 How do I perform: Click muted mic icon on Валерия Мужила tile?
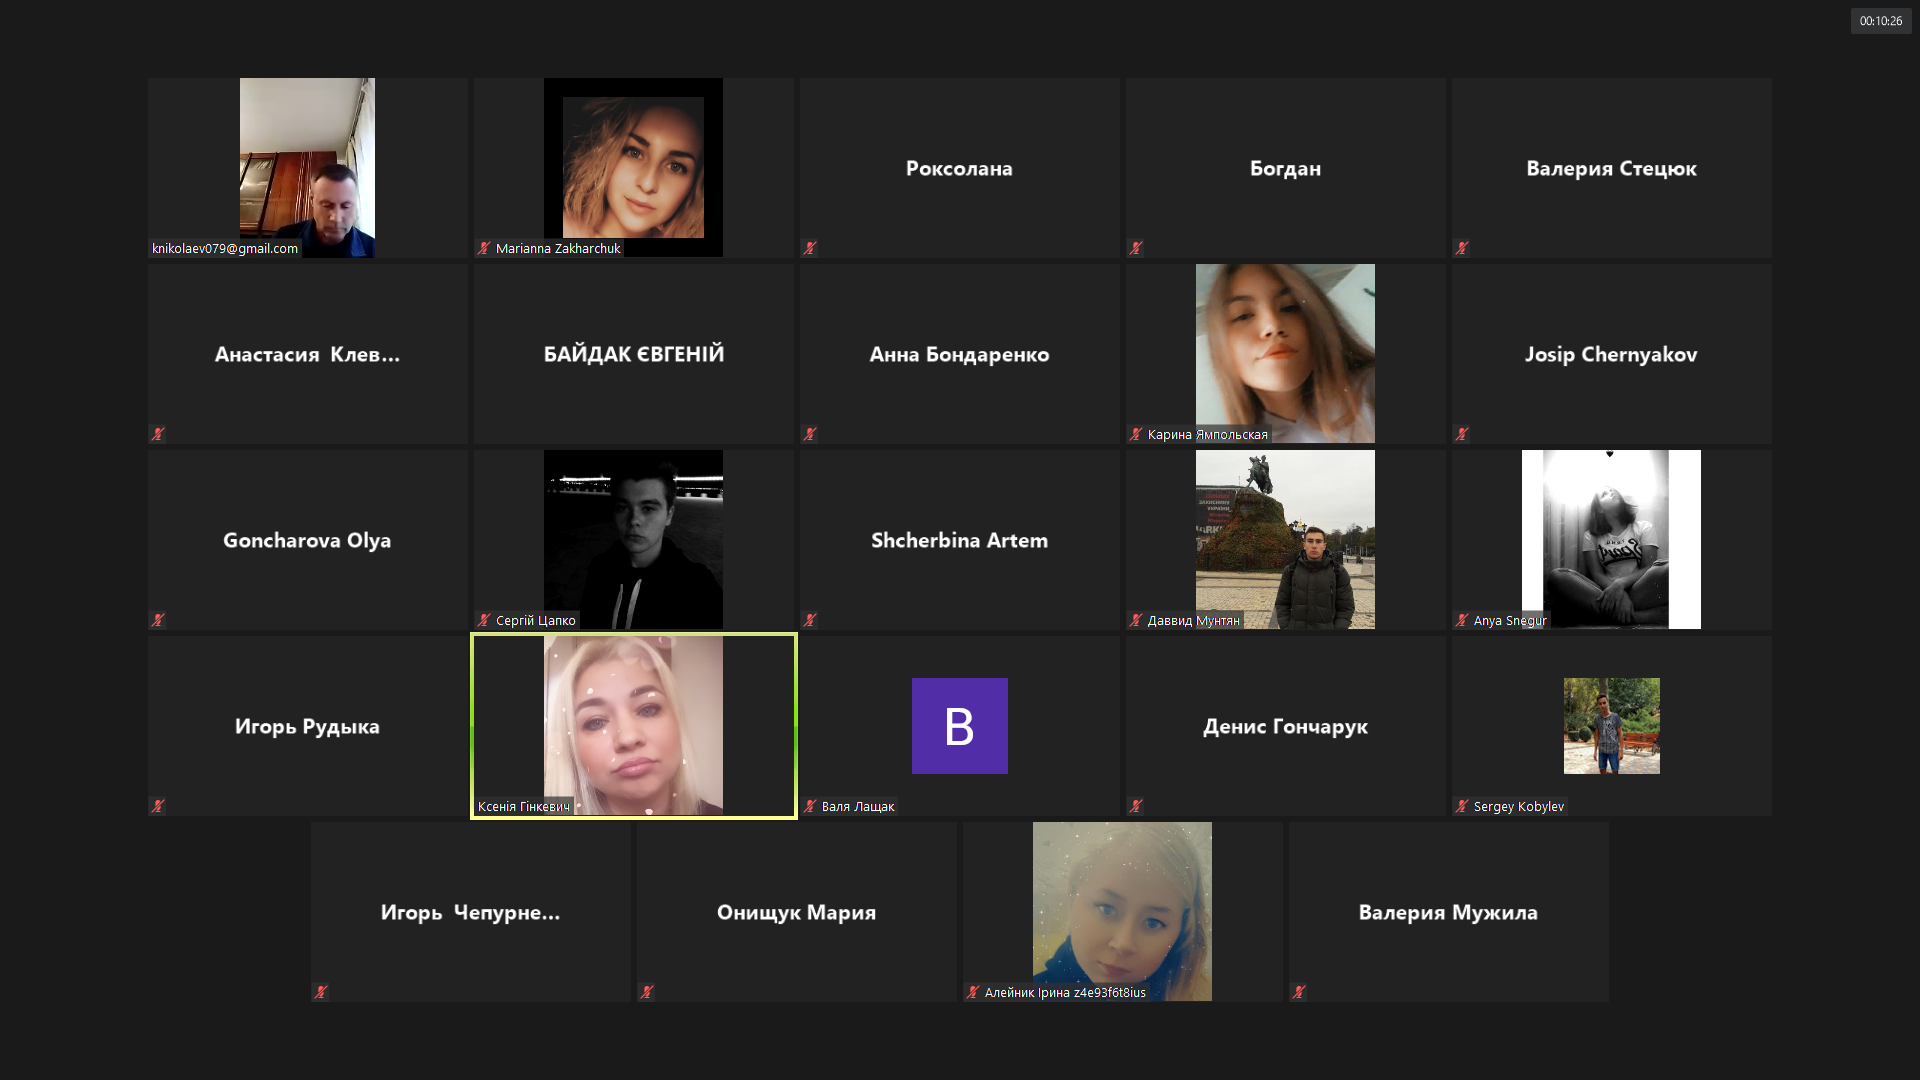(1299, 992)
